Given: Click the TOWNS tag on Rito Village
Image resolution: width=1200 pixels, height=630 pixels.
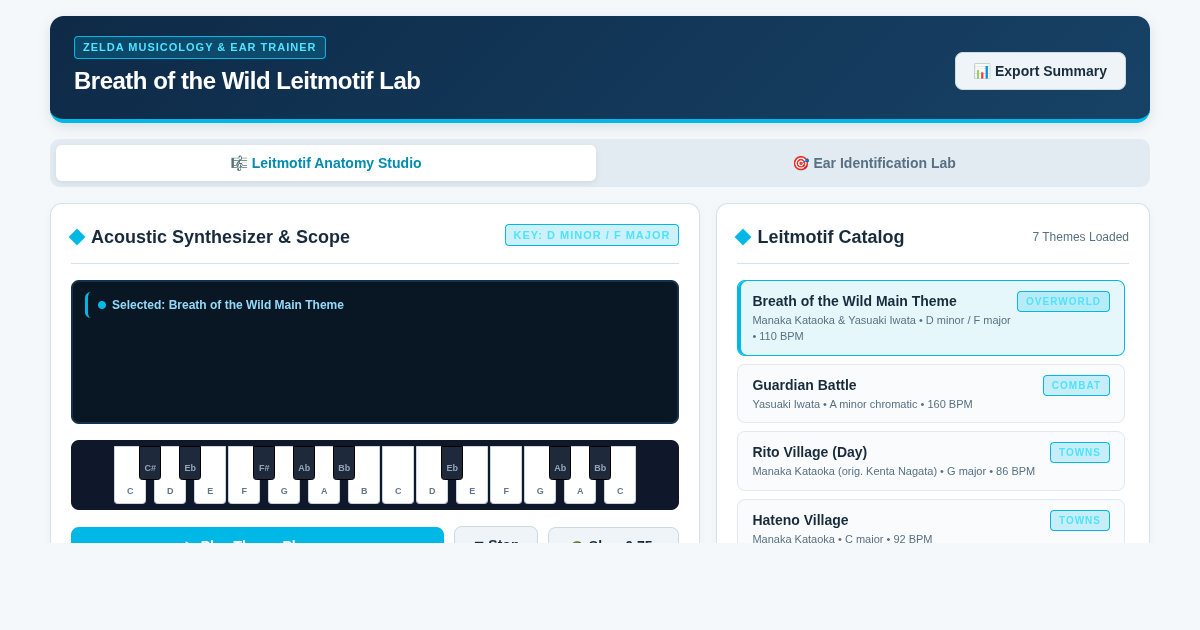Looking at the screenshot, I should [1080, 452].
